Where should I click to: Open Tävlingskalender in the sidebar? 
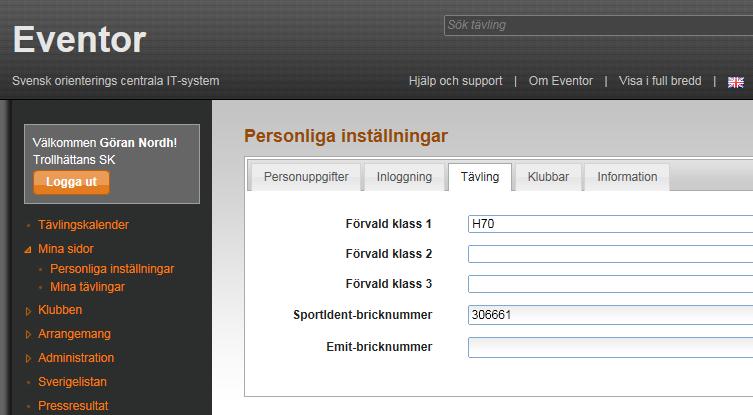(x=83, y=225)
